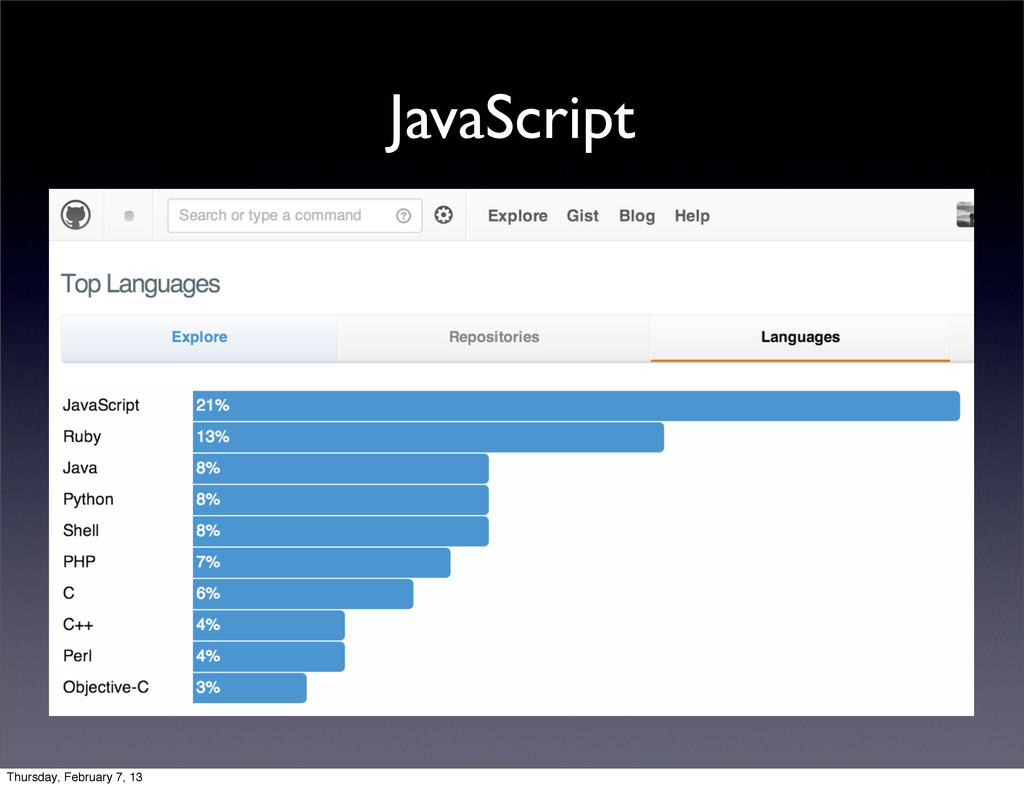
Task: Click the 6% bar for C
Action: (303, 594)
